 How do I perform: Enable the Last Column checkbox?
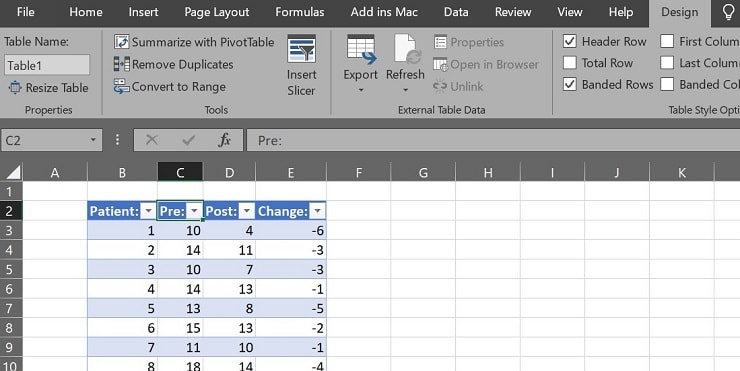point(667,63)
